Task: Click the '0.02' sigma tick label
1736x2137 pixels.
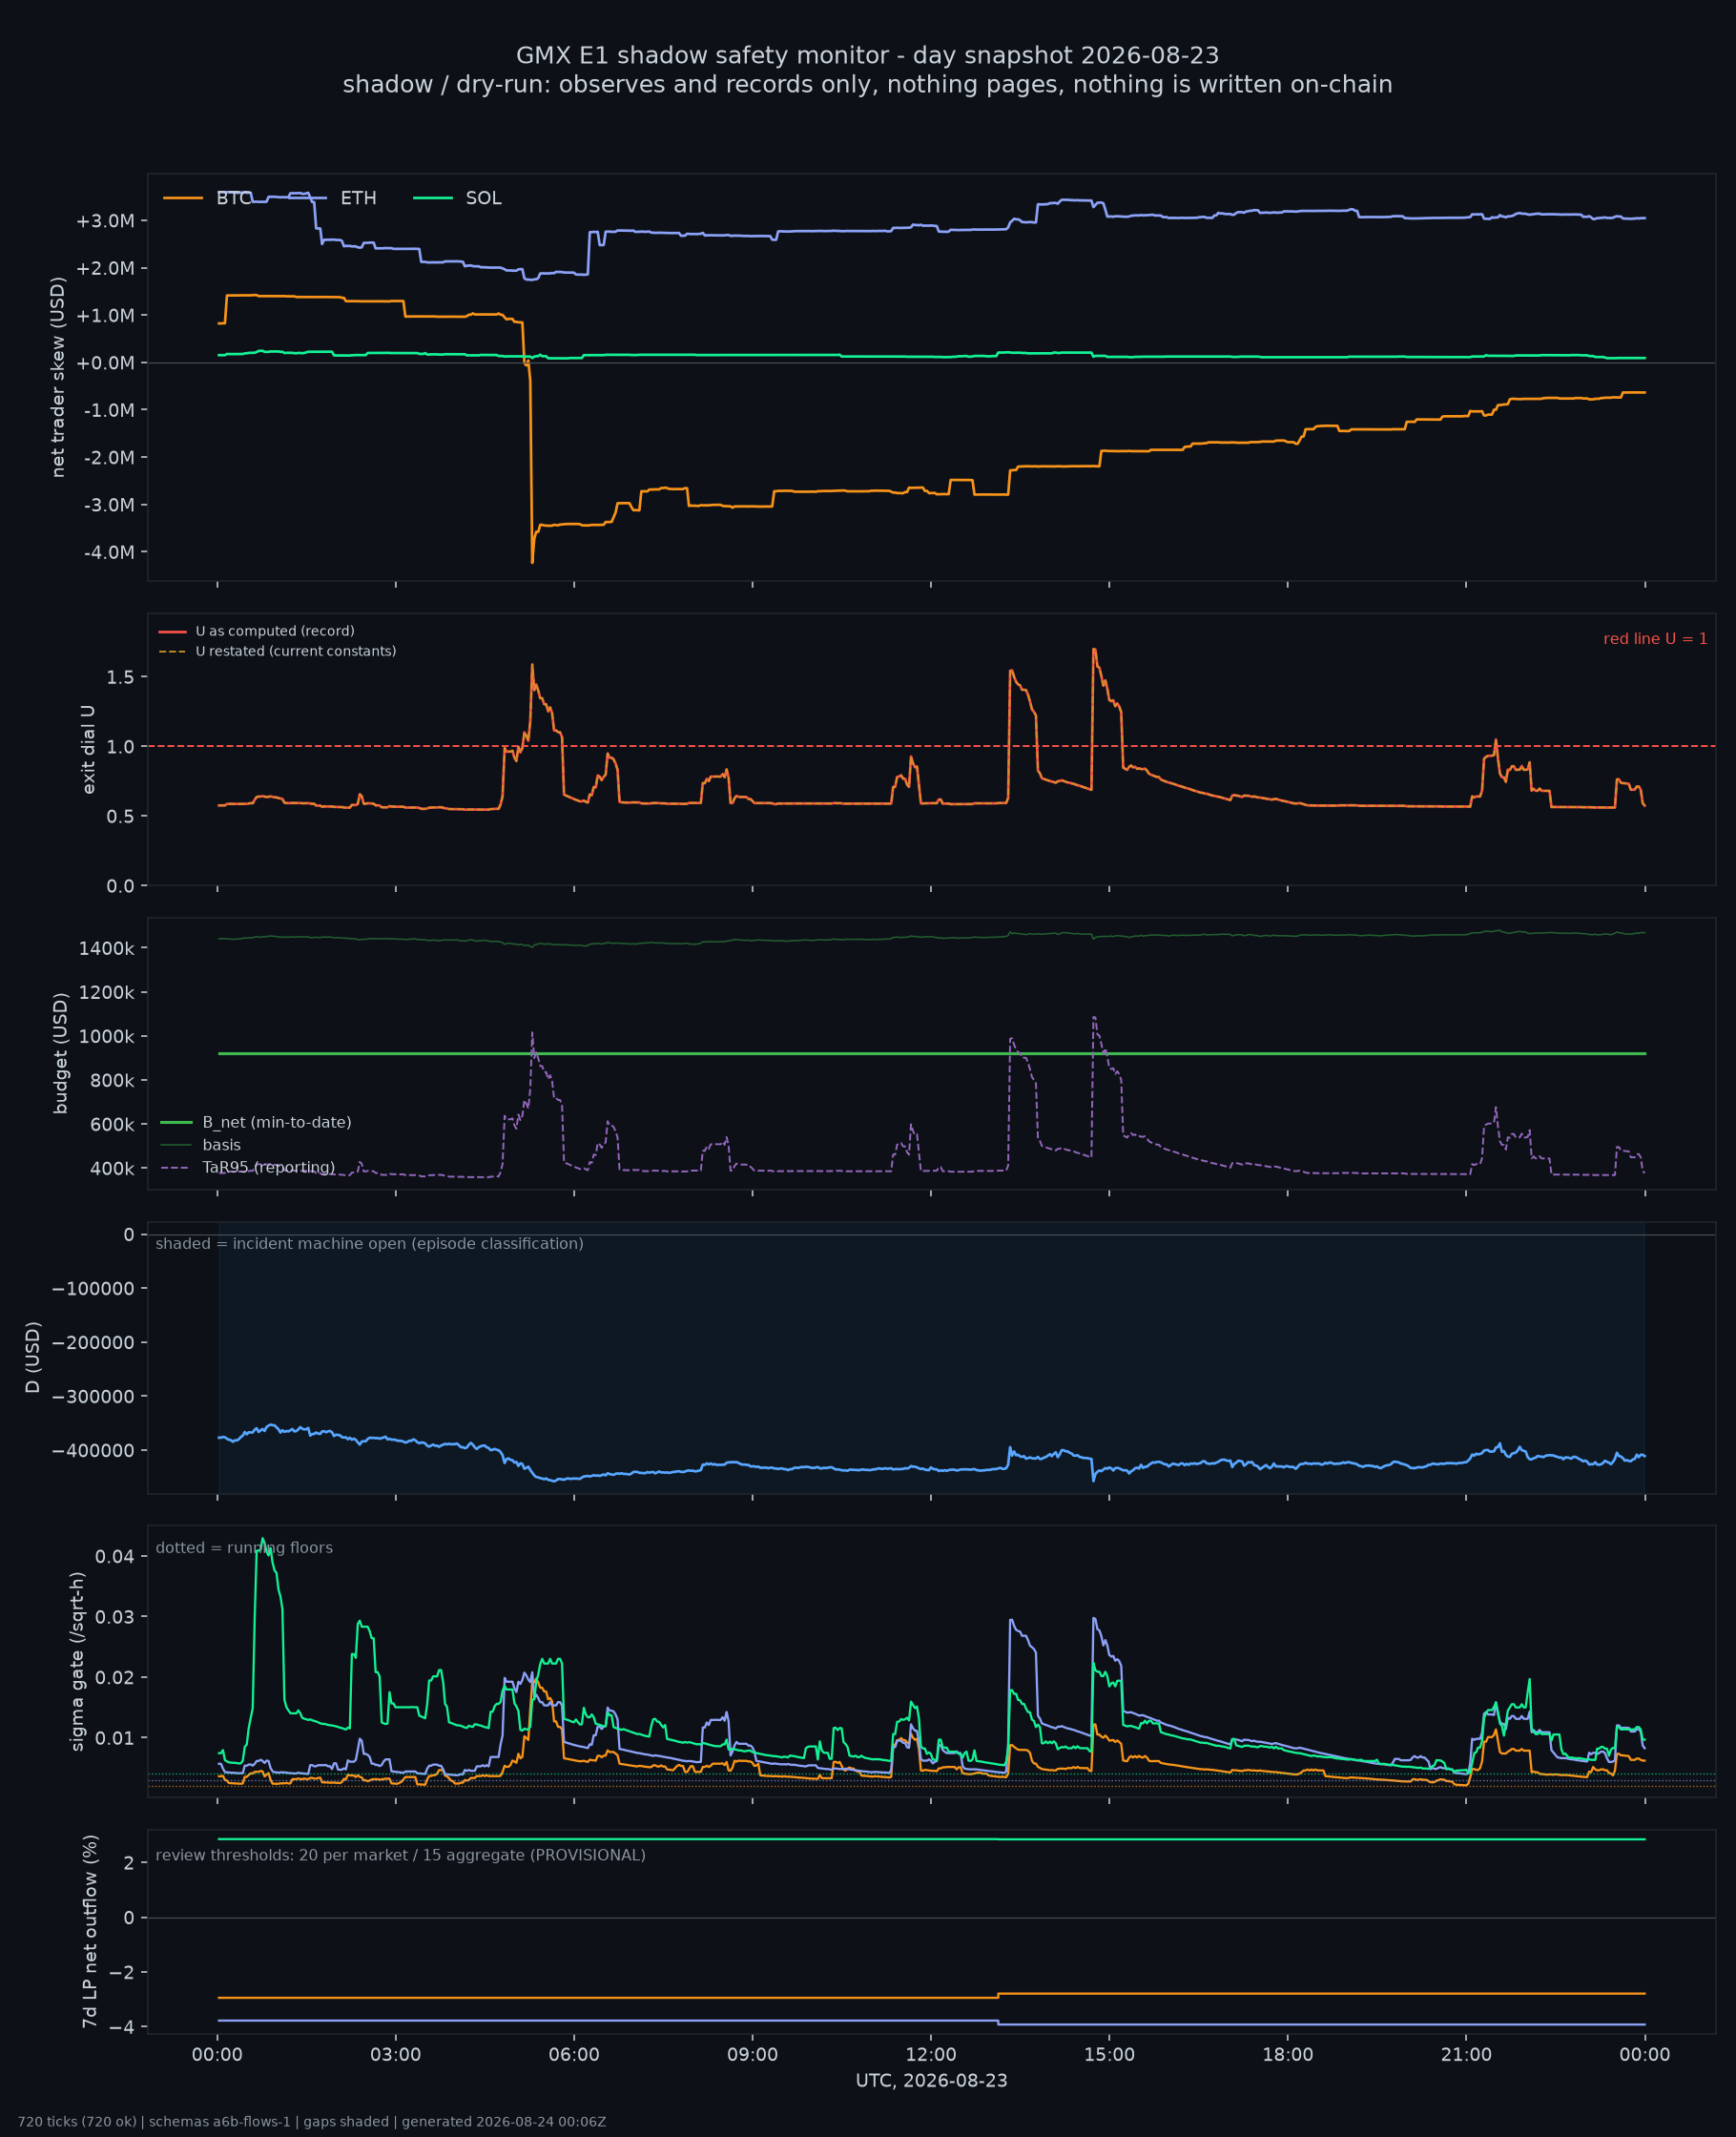Action: pos(115,1677)
